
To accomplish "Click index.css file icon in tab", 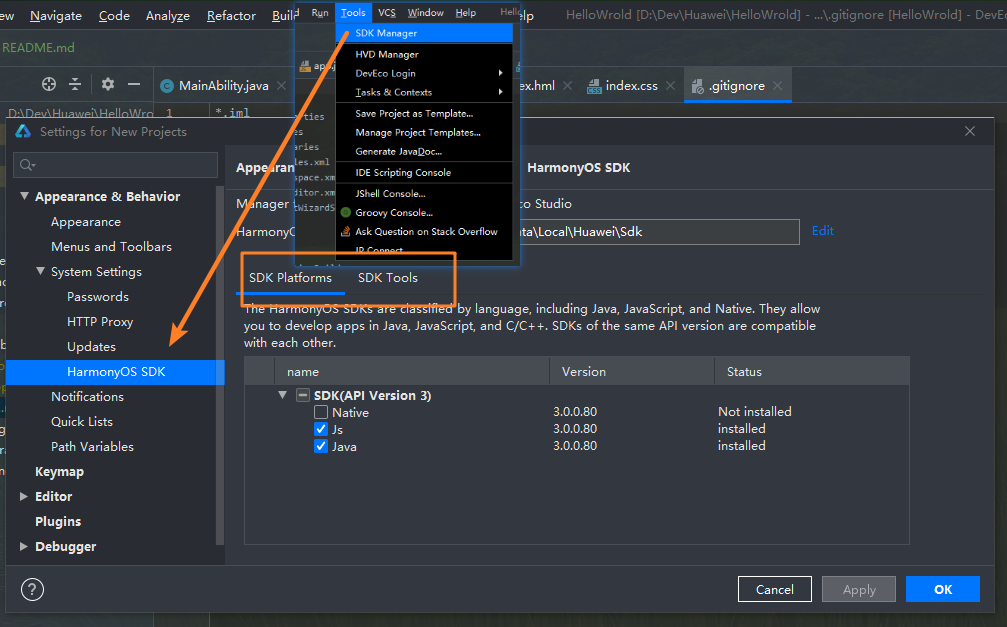I will [x=594, y=86].
